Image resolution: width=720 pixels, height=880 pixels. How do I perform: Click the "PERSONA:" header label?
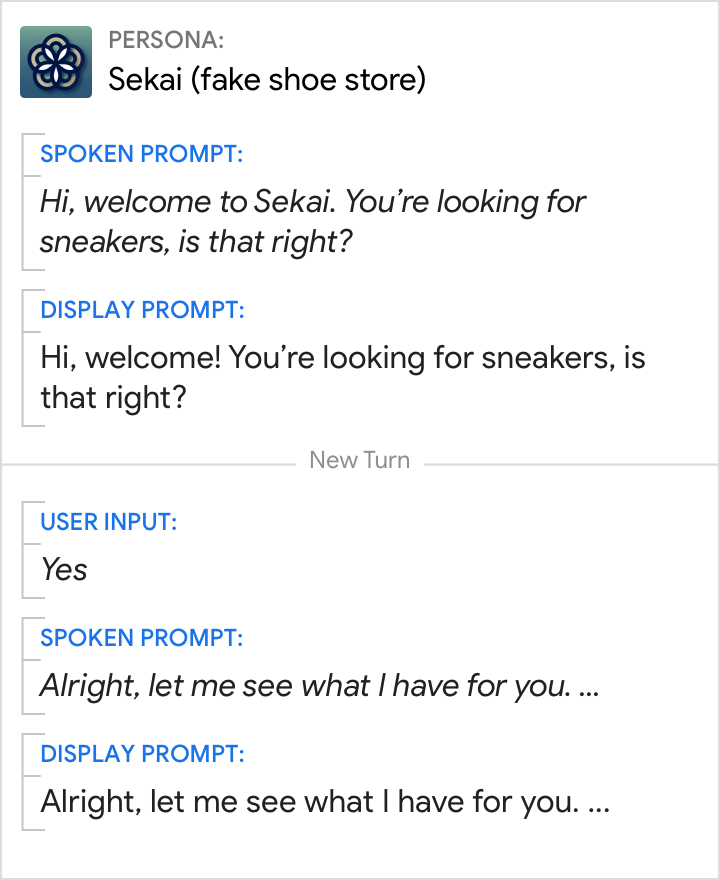coord(166,41)
